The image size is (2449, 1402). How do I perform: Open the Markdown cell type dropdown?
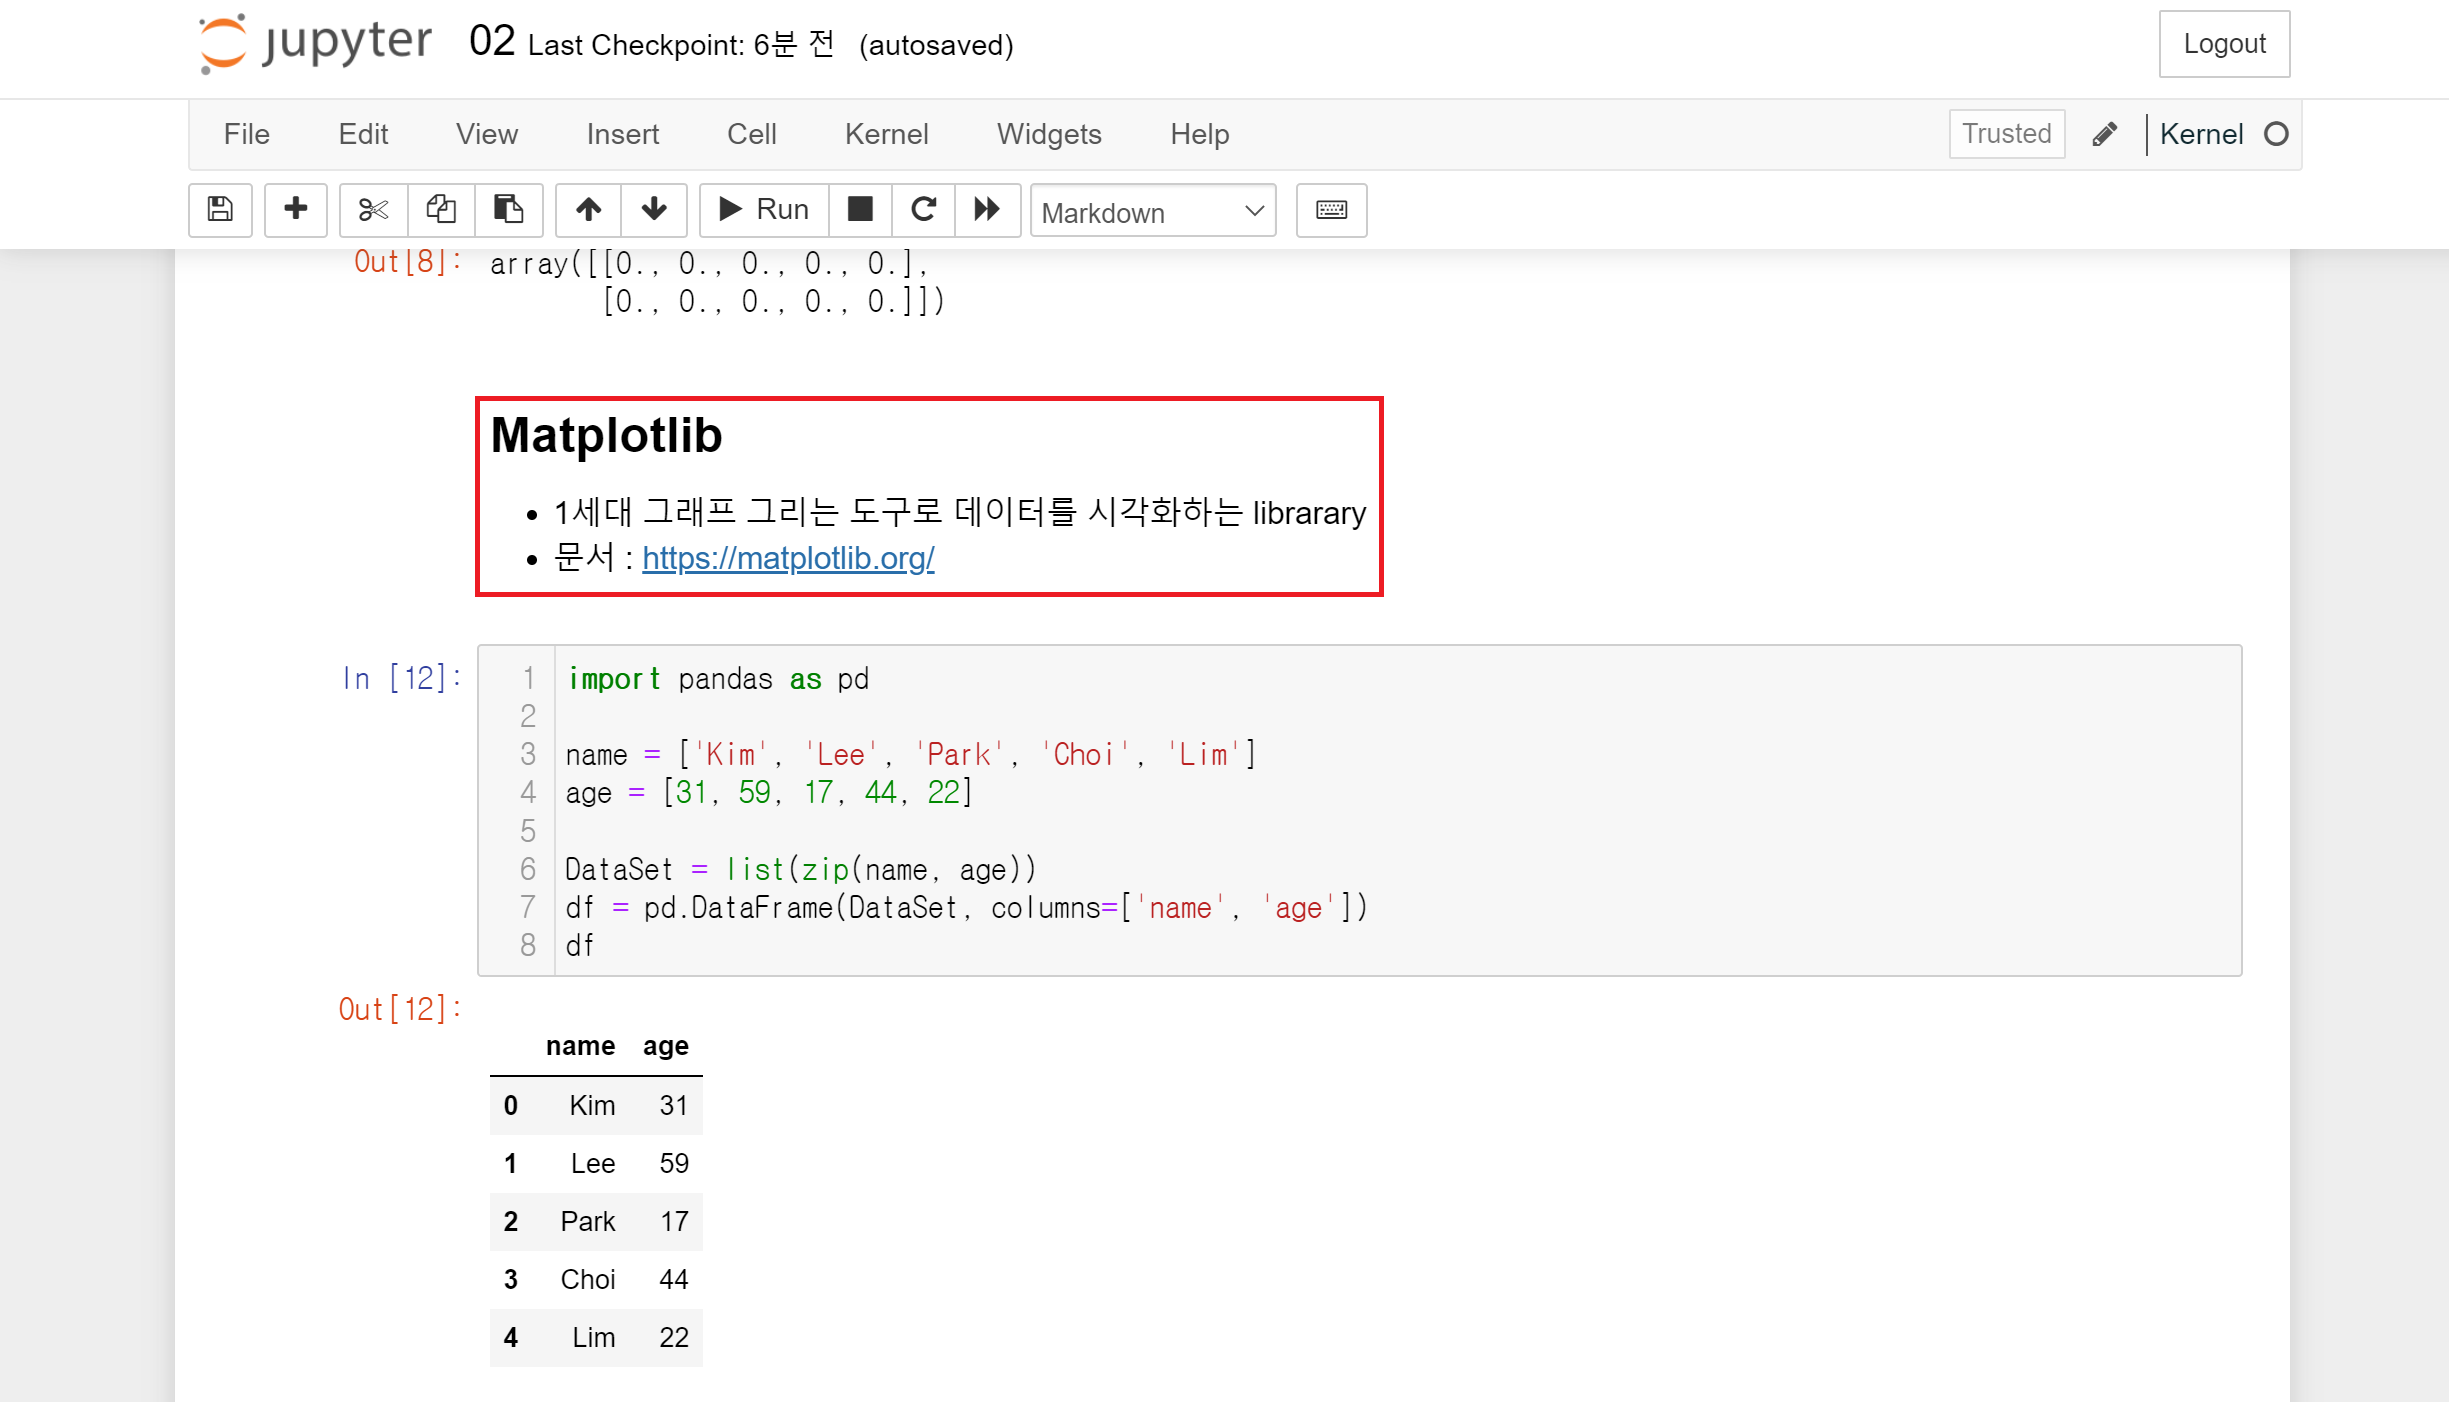1152,211
